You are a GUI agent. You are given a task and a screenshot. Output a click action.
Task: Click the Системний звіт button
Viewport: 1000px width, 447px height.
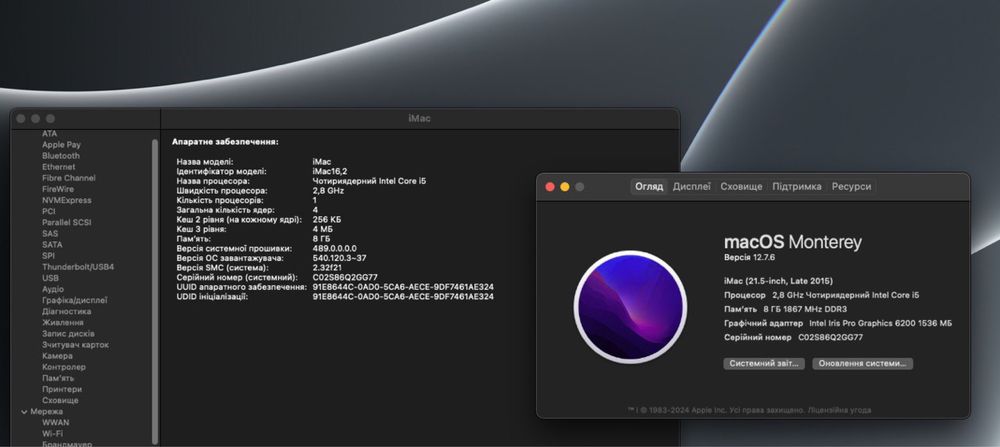763,363
